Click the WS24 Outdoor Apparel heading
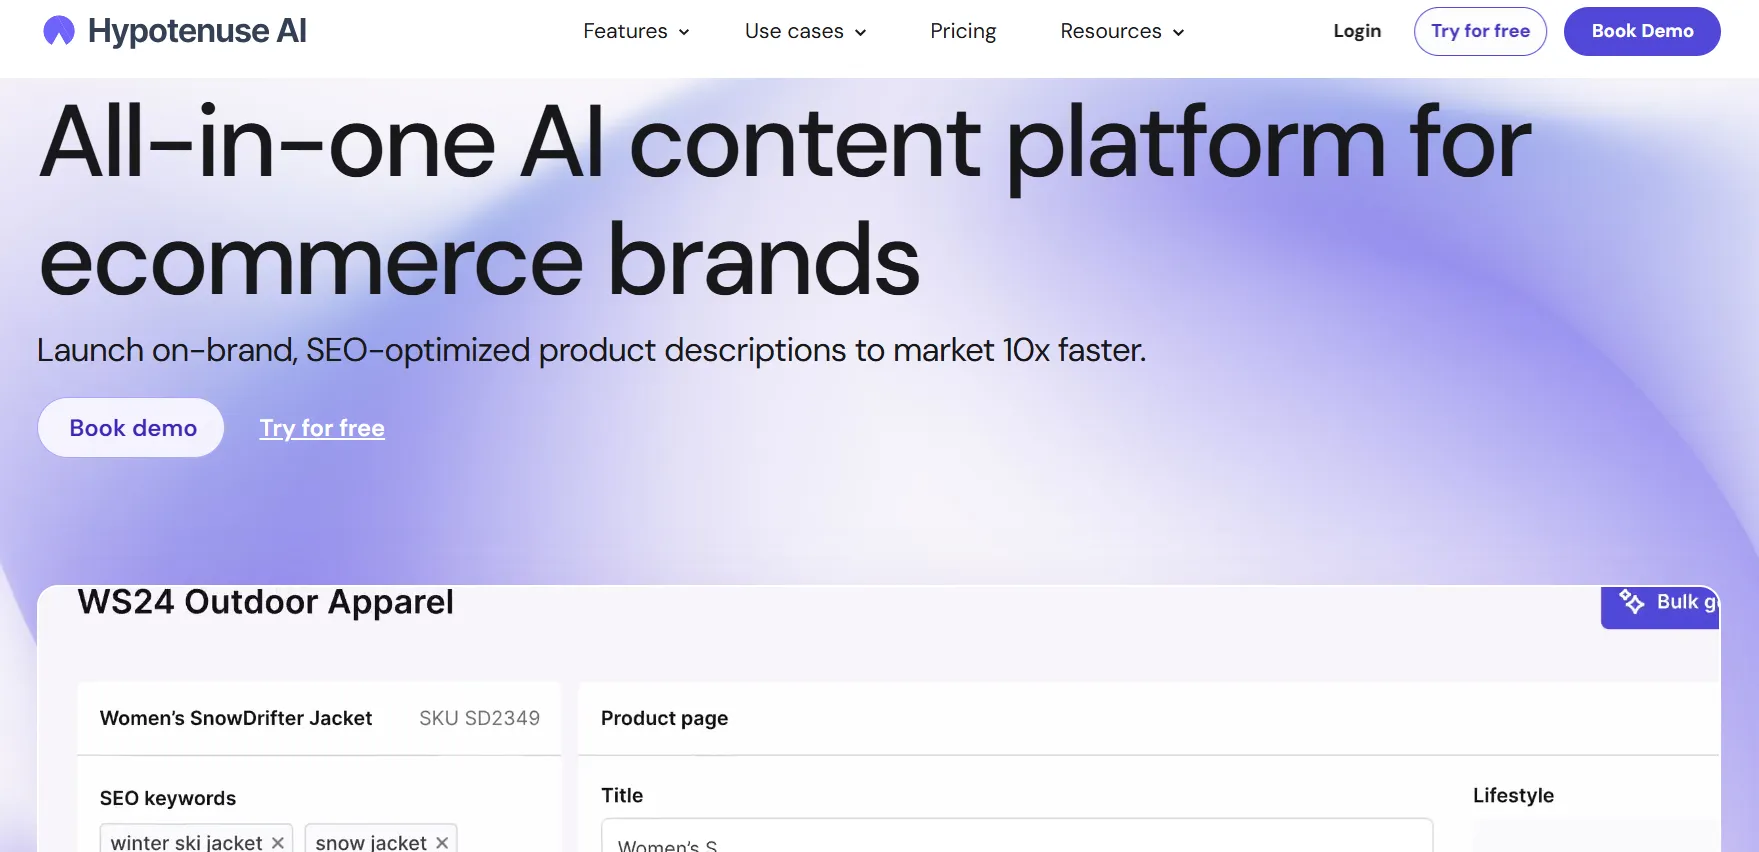 (266, 602)
